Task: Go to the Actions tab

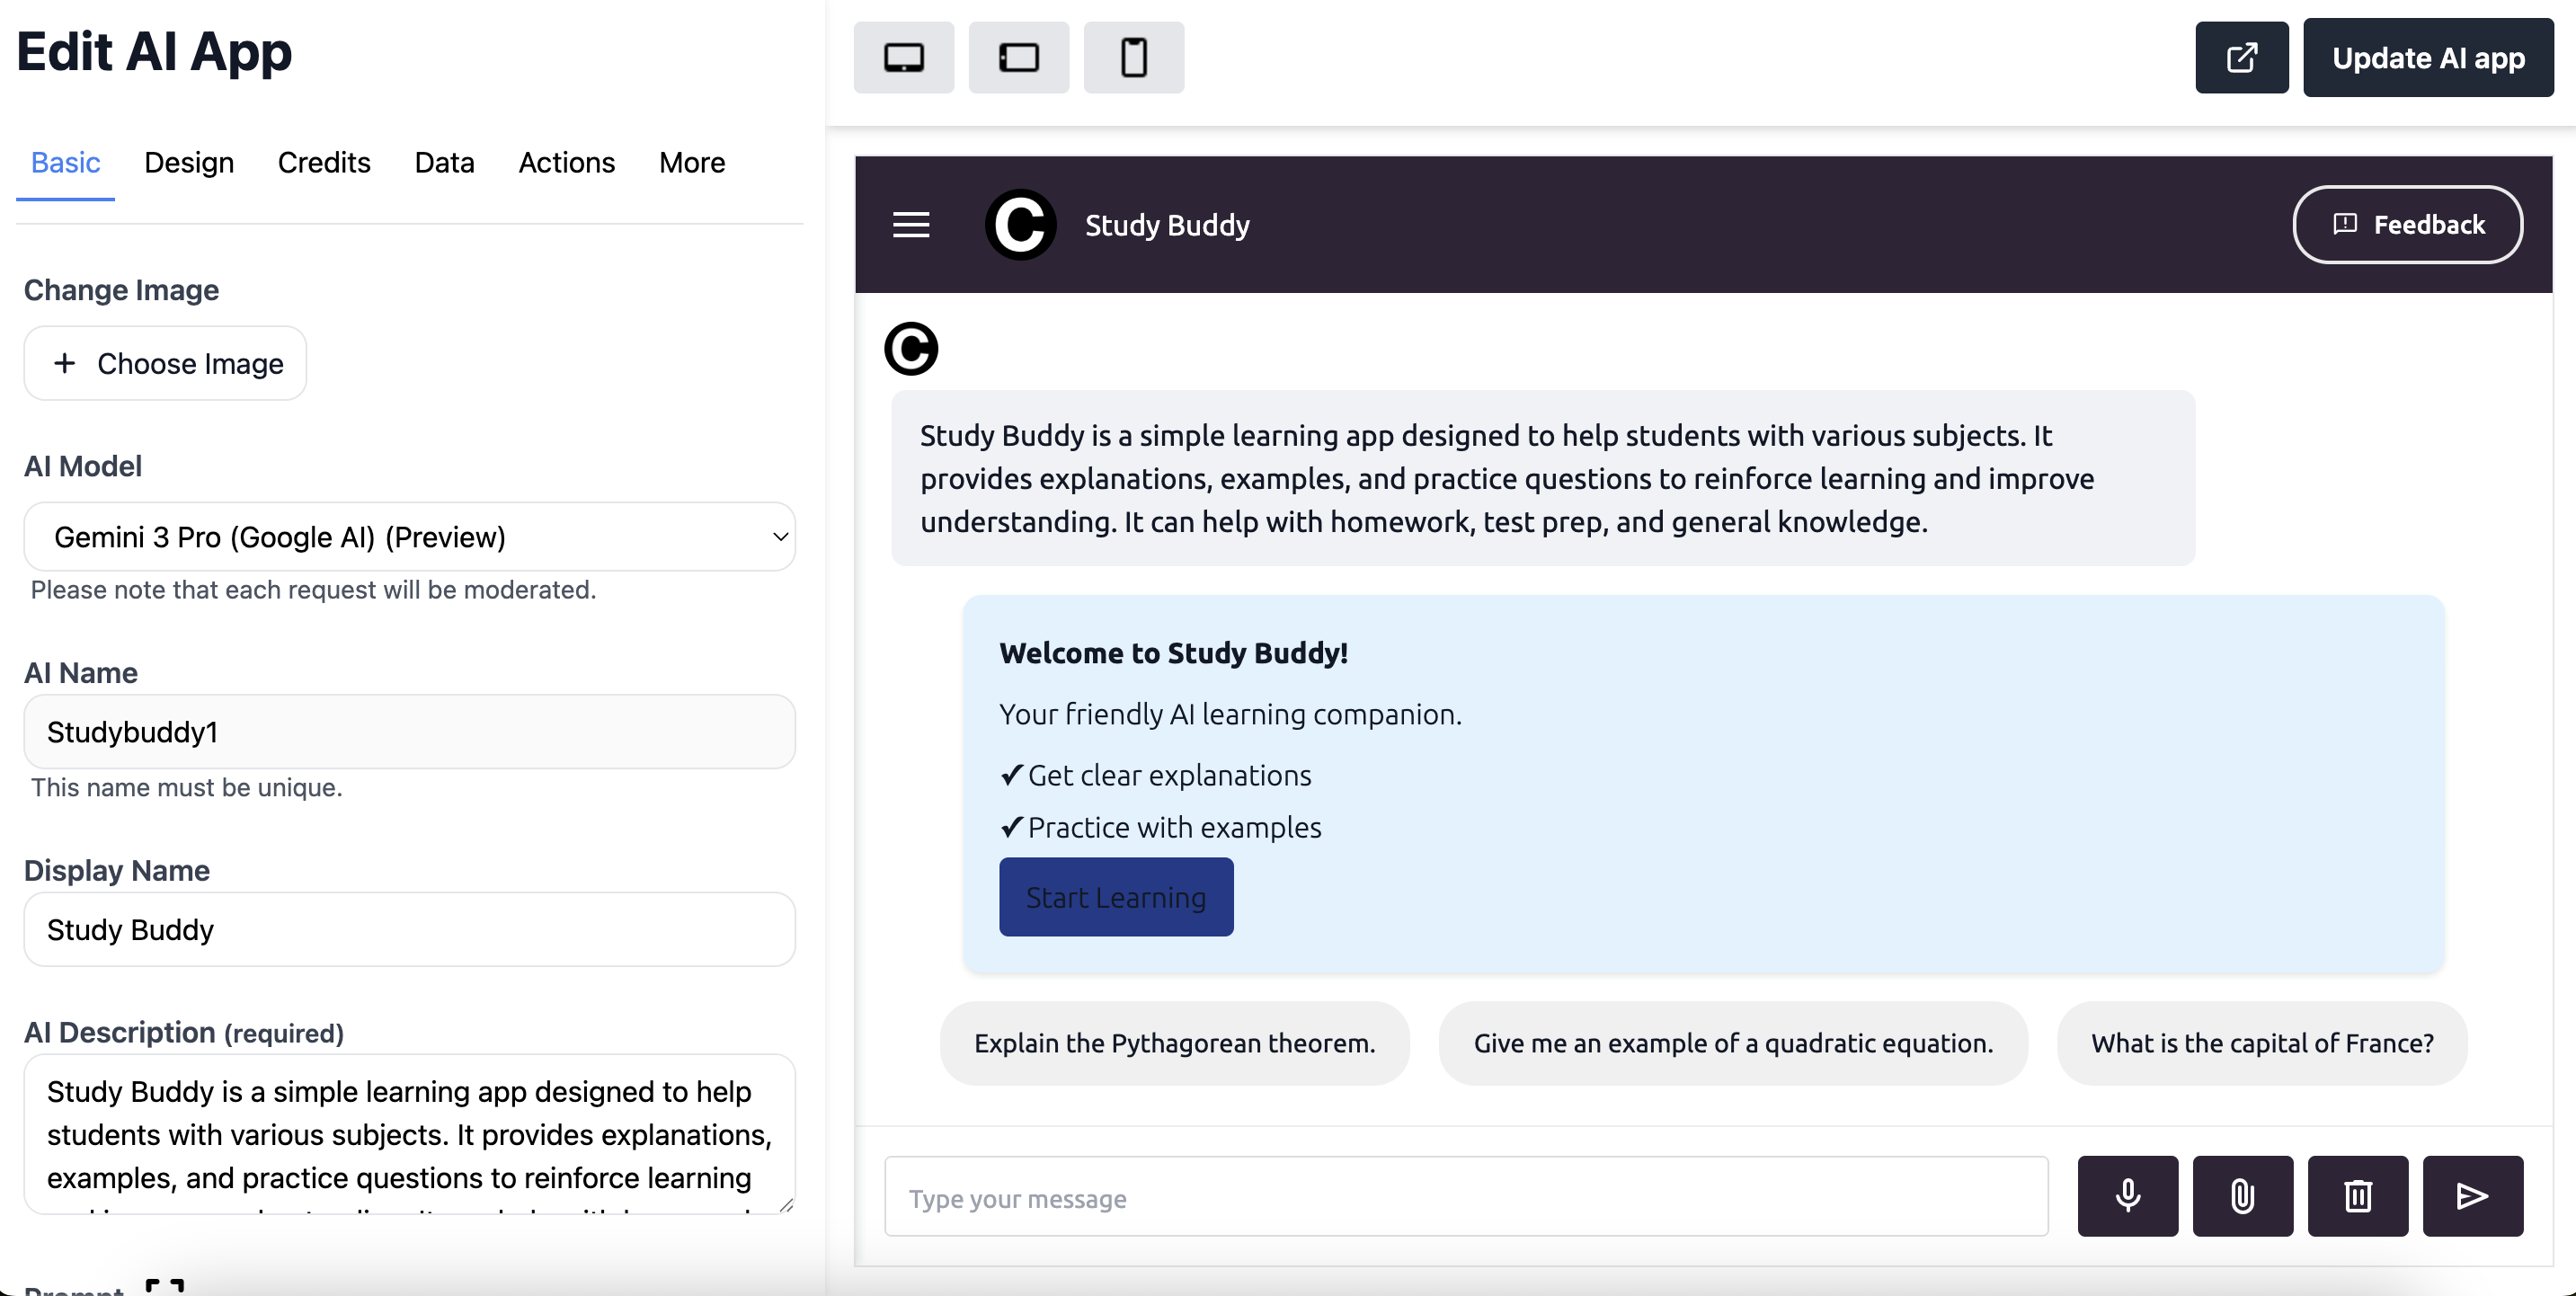Action: coord(566,163)
